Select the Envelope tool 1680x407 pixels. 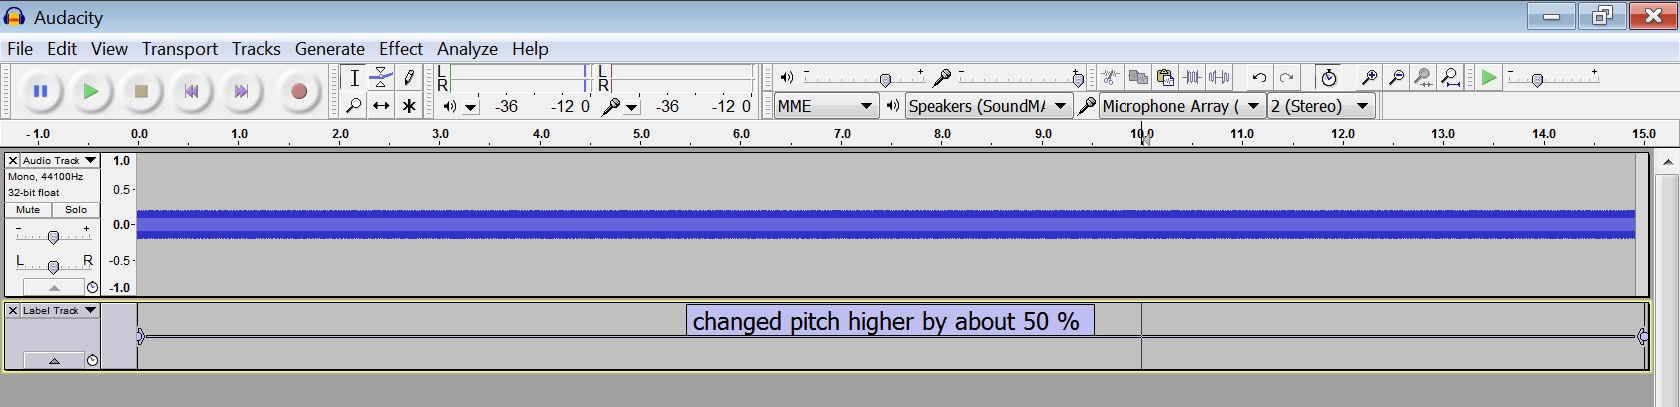click(x=381, y=77)
